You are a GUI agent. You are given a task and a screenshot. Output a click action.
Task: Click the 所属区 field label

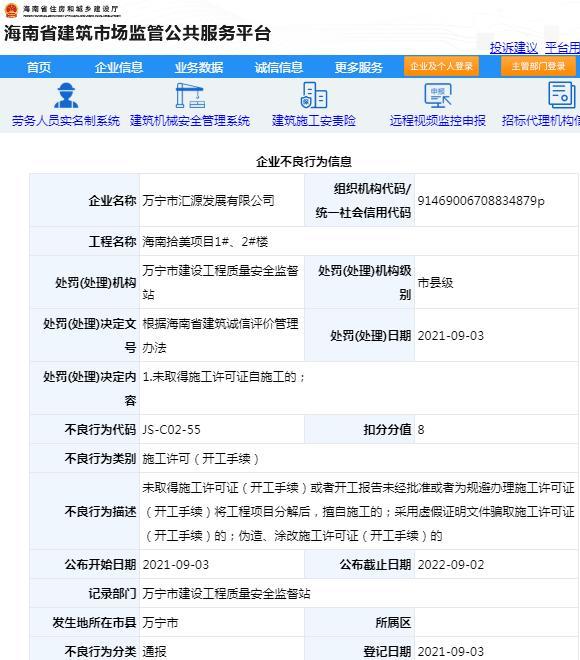[393, 623]
